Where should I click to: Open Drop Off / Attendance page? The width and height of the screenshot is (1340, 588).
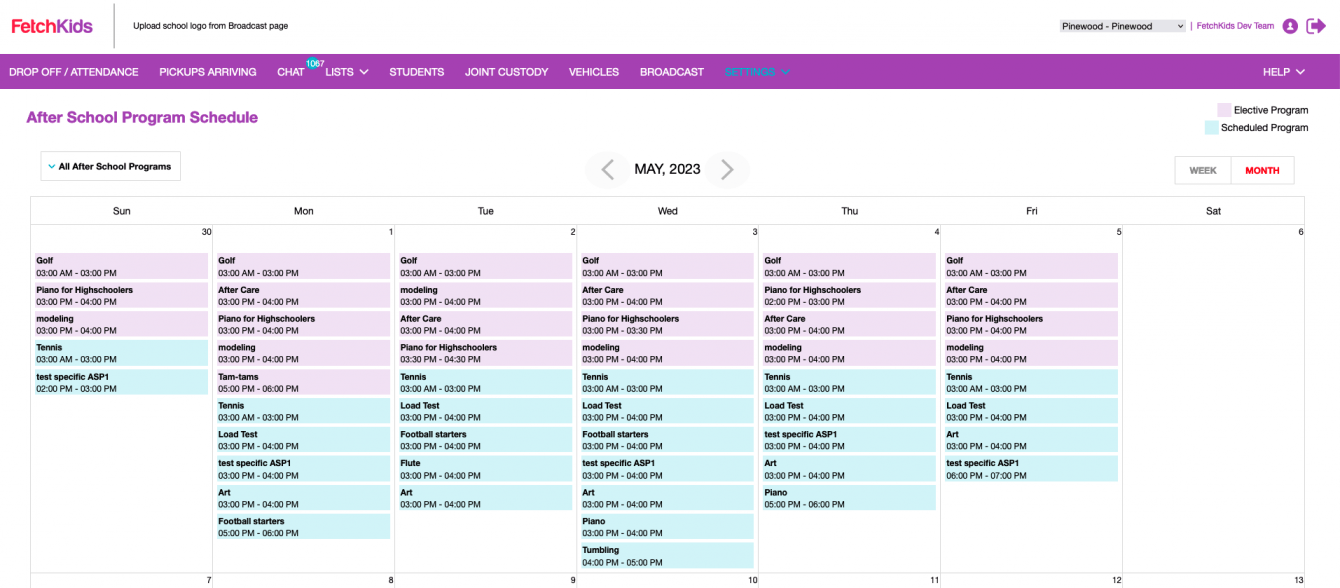tap(74, 72)
